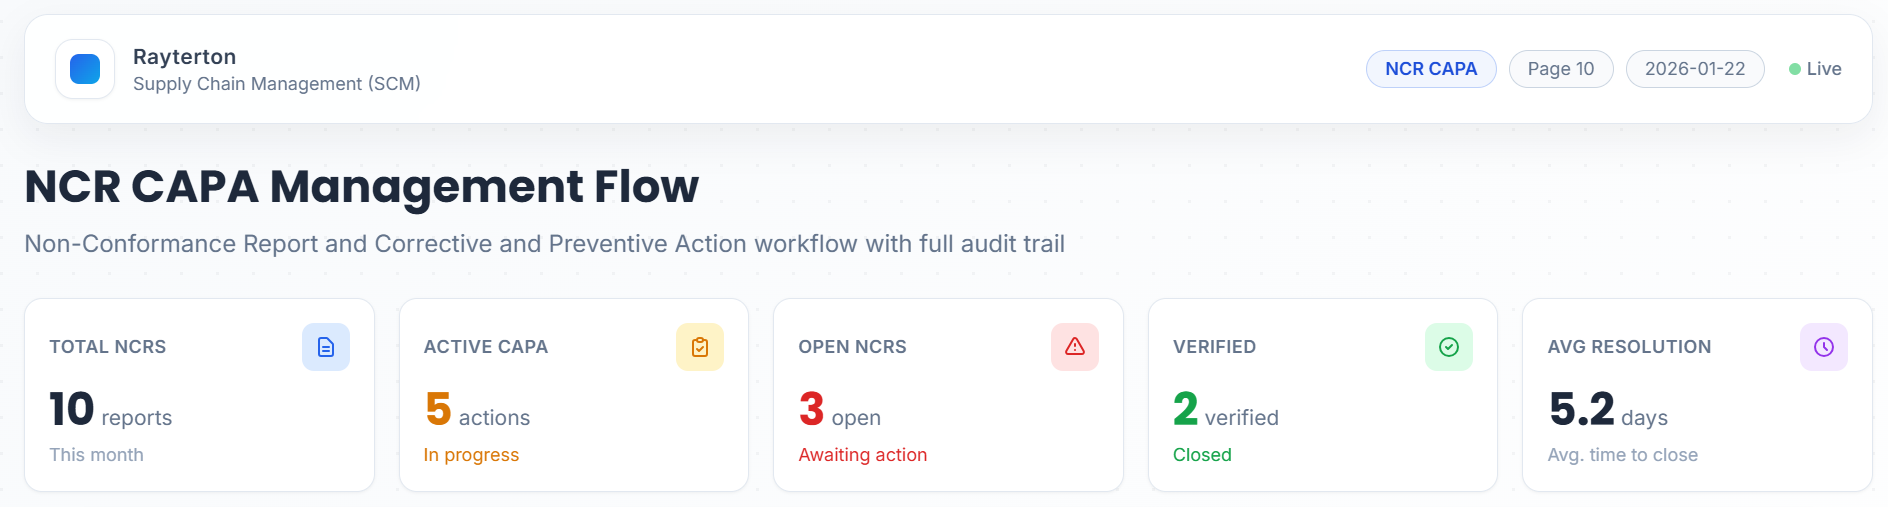Click the green Live status dot
This screenshot has width=1888, height=507.
(x=1795, y=69)
